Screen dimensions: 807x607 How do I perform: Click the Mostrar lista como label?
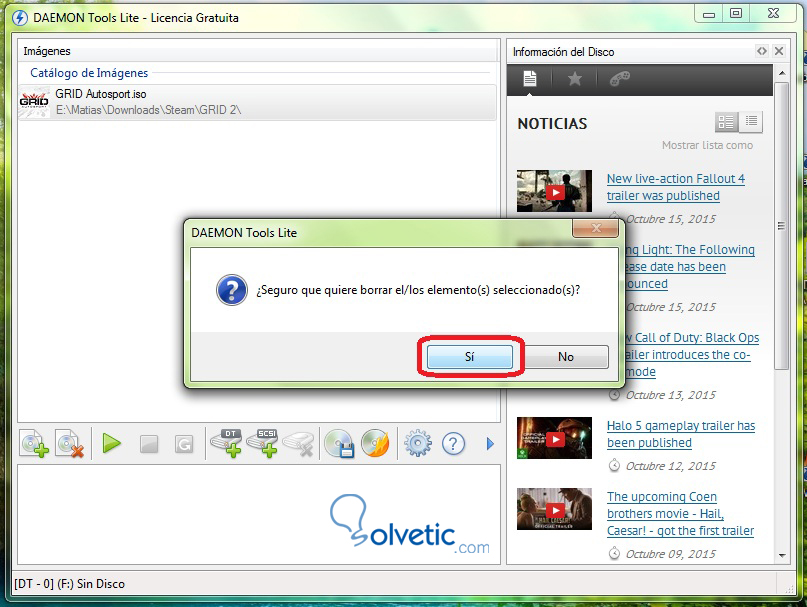[x=707, y=145]
